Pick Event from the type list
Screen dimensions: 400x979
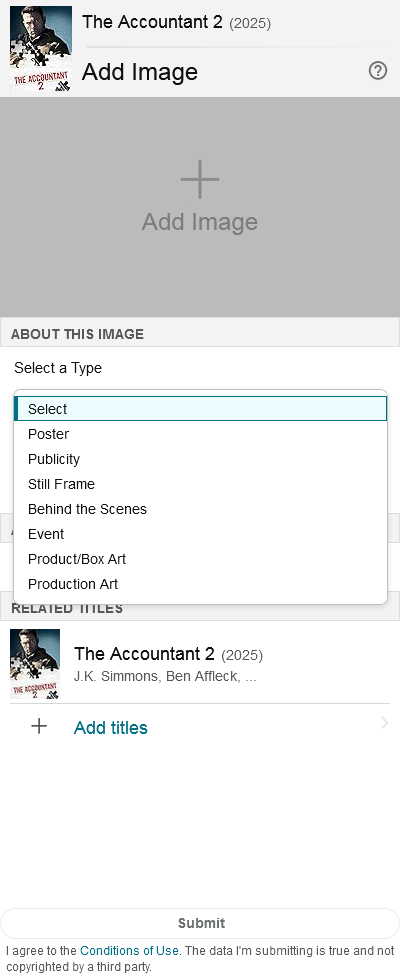tap(200, 534)
